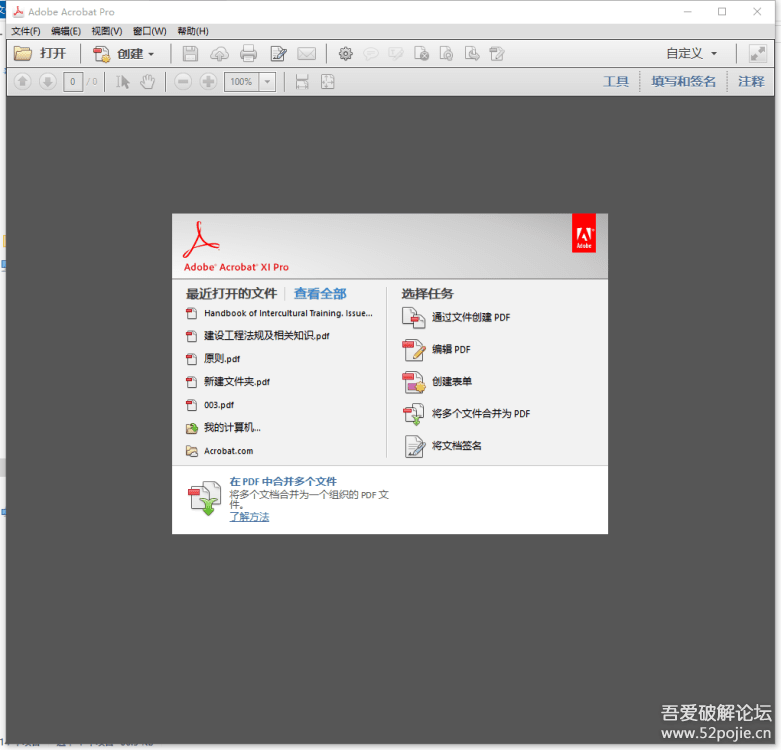781x750 pixels.
Task: Open the Help (帮助) menu
Action: (x=193, y=31)
